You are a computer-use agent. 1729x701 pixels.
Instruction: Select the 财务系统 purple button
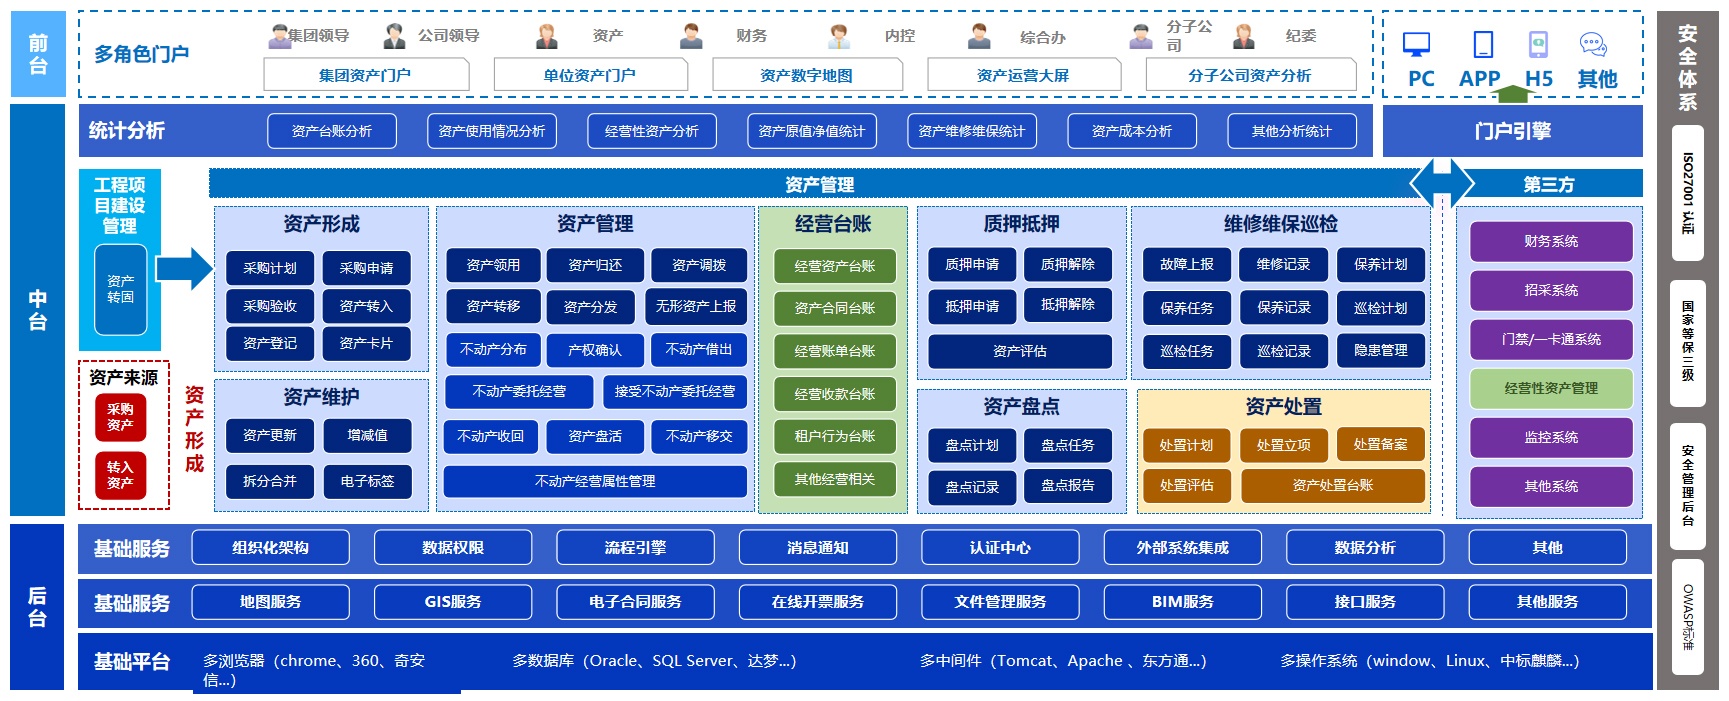(x=1550, y=241)
